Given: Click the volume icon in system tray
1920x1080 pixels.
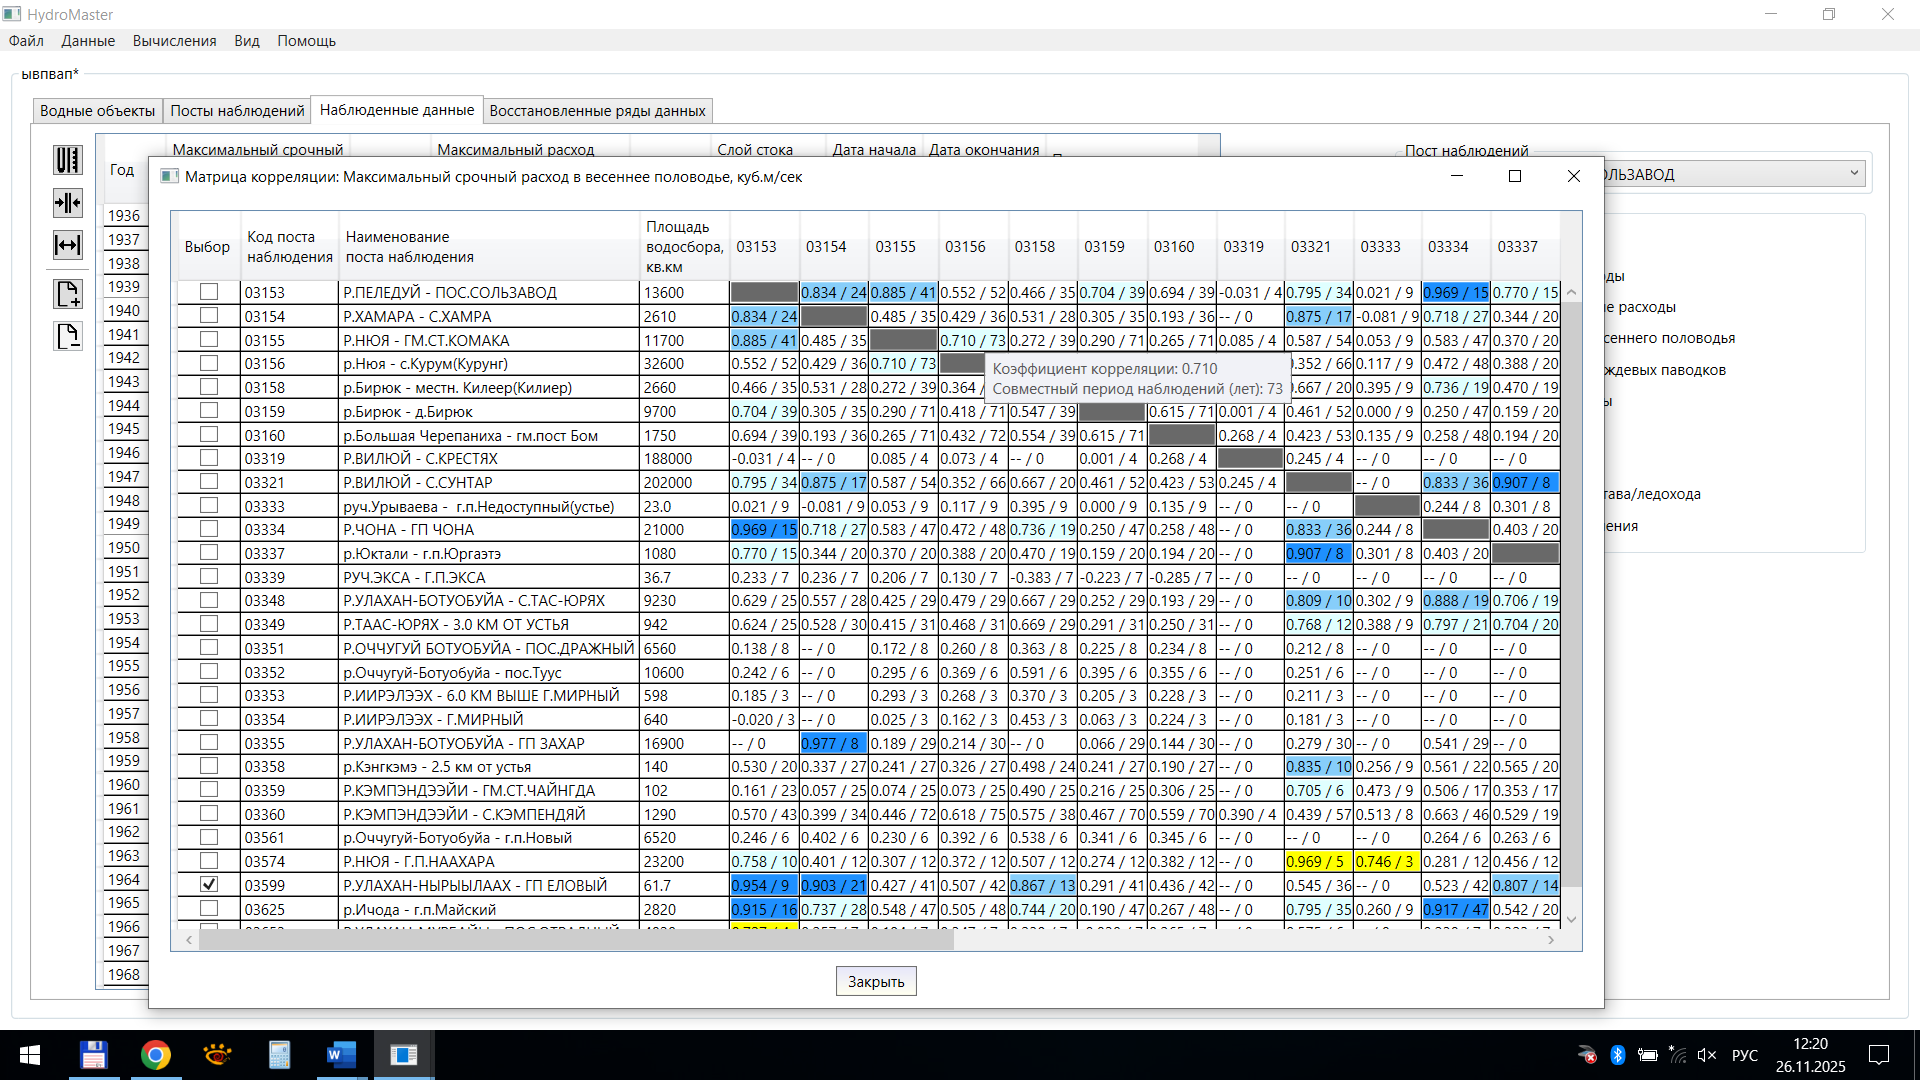Looking at the screenshot, I should pos(1706,1055).
